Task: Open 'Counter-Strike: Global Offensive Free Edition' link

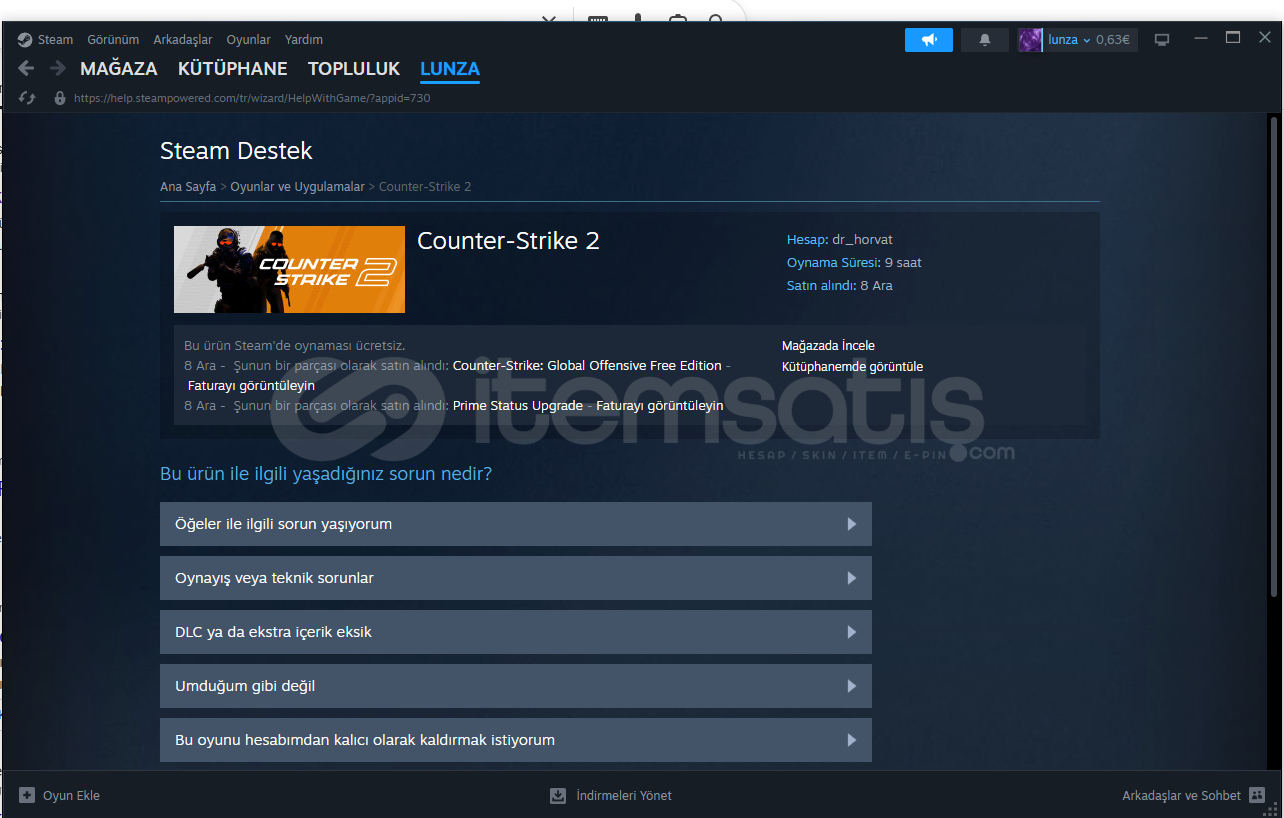Action: [x=587, y=366]
